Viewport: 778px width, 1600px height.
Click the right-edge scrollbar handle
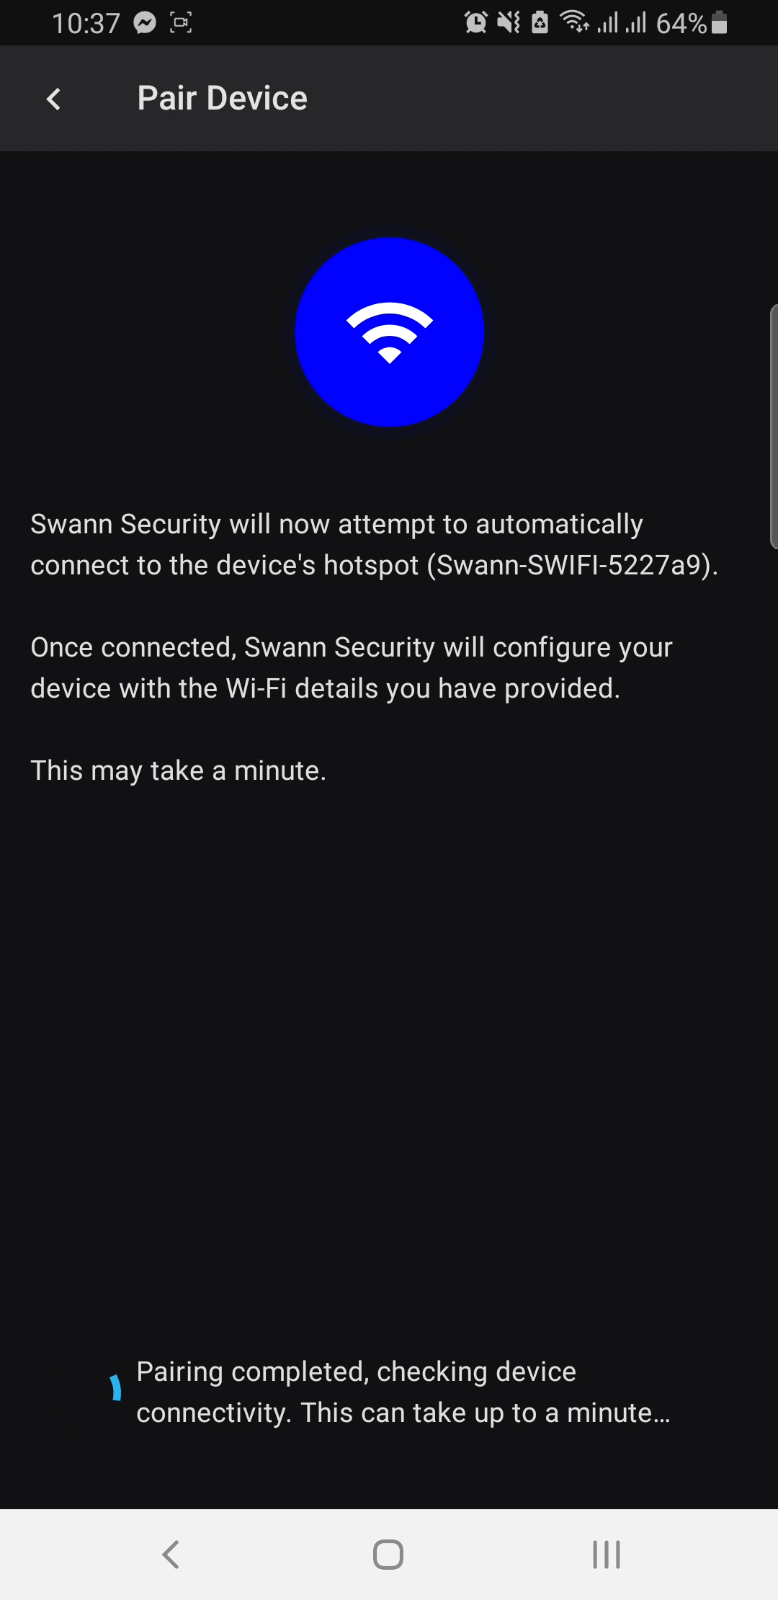tap(773, 427)
